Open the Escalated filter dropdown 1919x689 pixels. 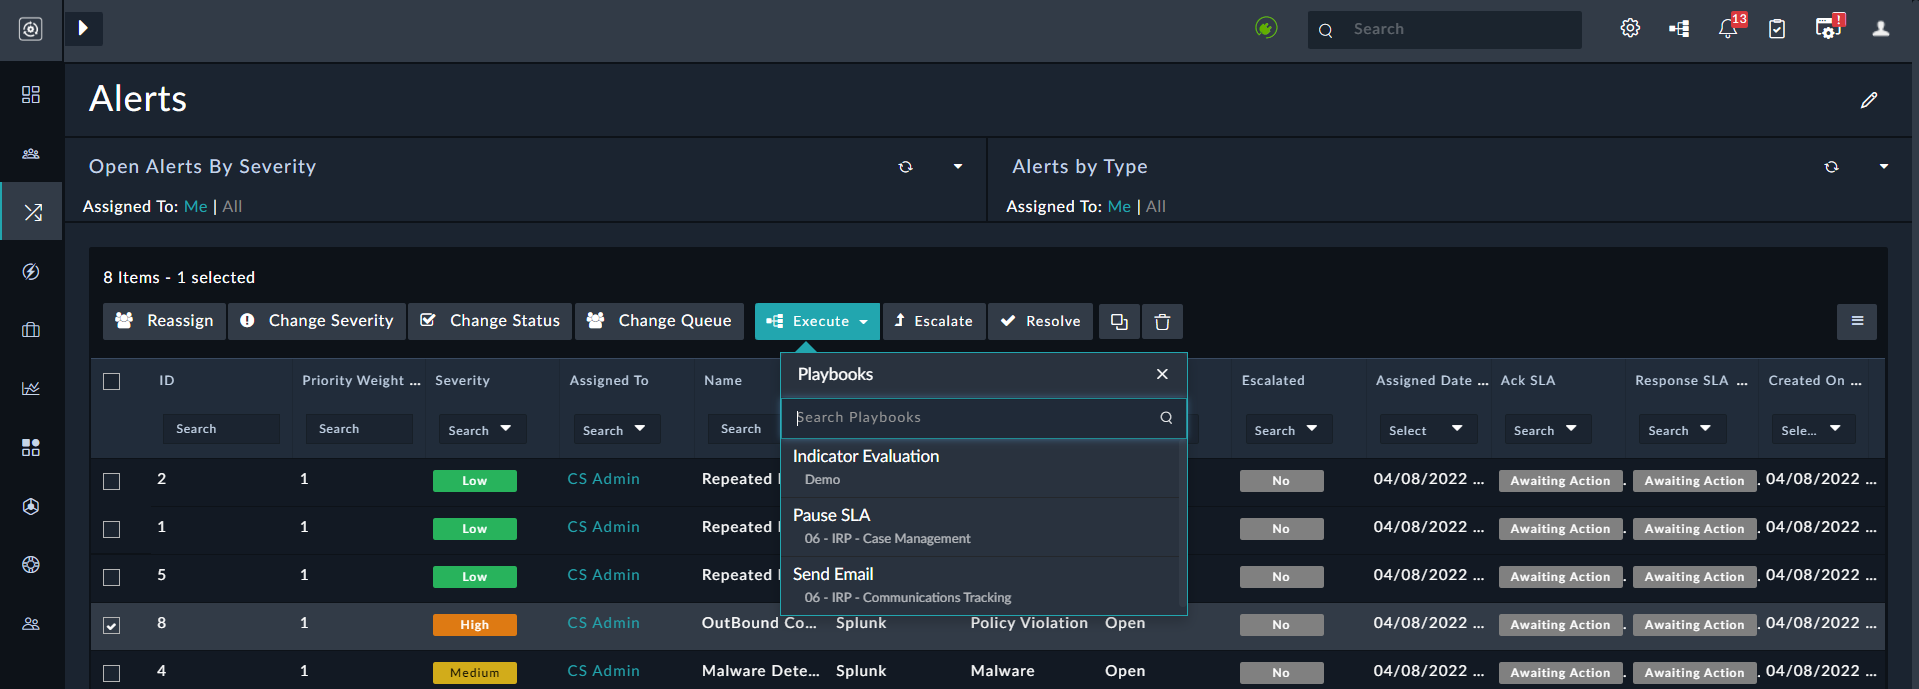(1288, 429)
